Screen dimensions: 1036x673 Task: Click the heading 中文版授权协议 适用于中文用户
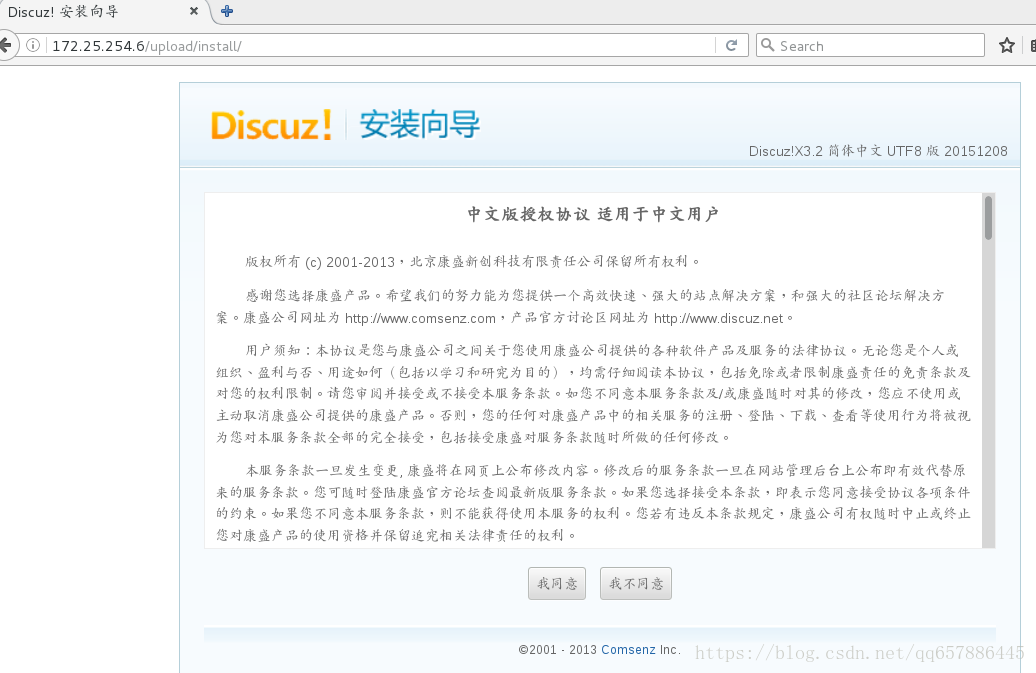tap(593, 214)
